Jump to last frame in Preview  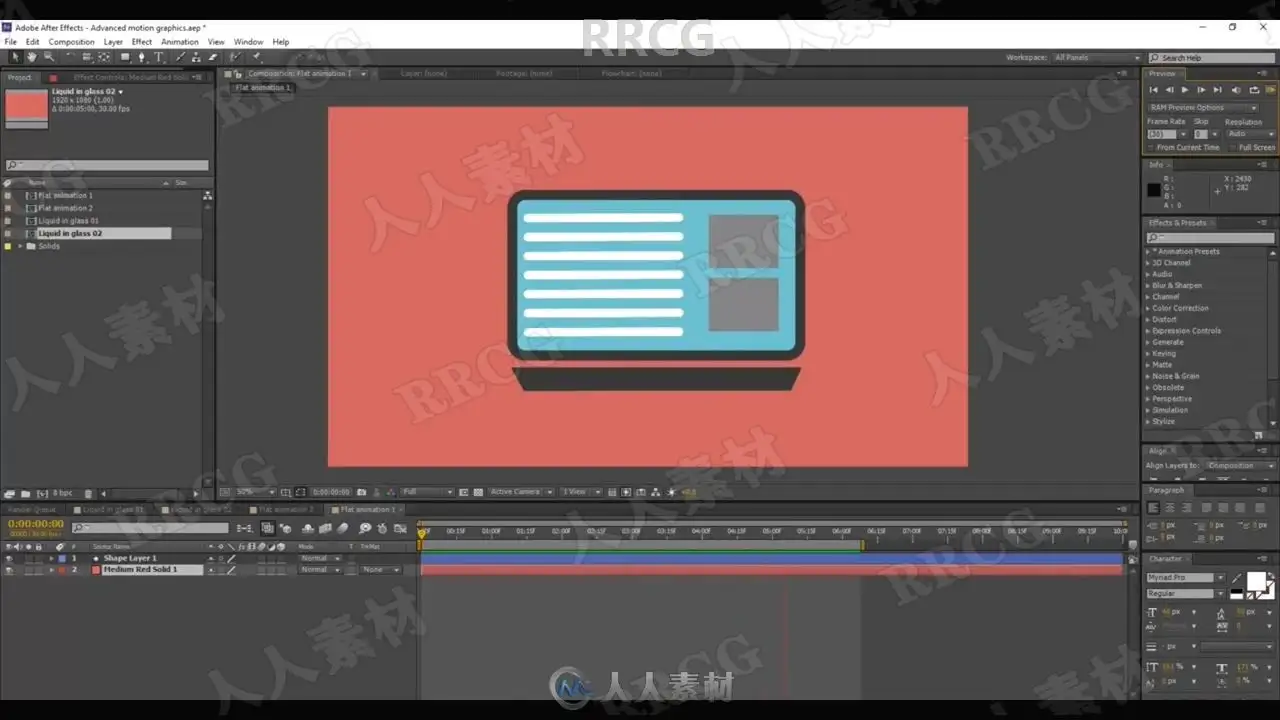pyautogui.click(x=1217, y=90)
